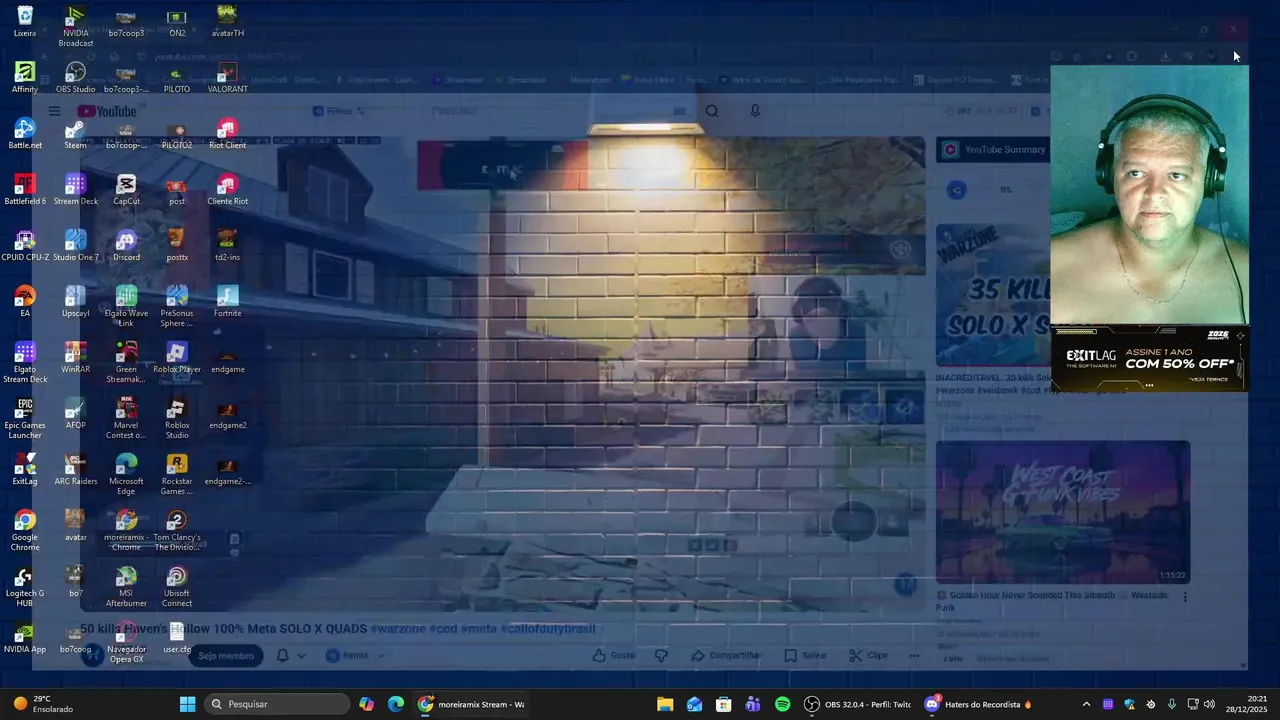Click the YouTube logo home link
Image resolution: width=1280 pixels, height=720 pixels.
(x=107, y=111)
